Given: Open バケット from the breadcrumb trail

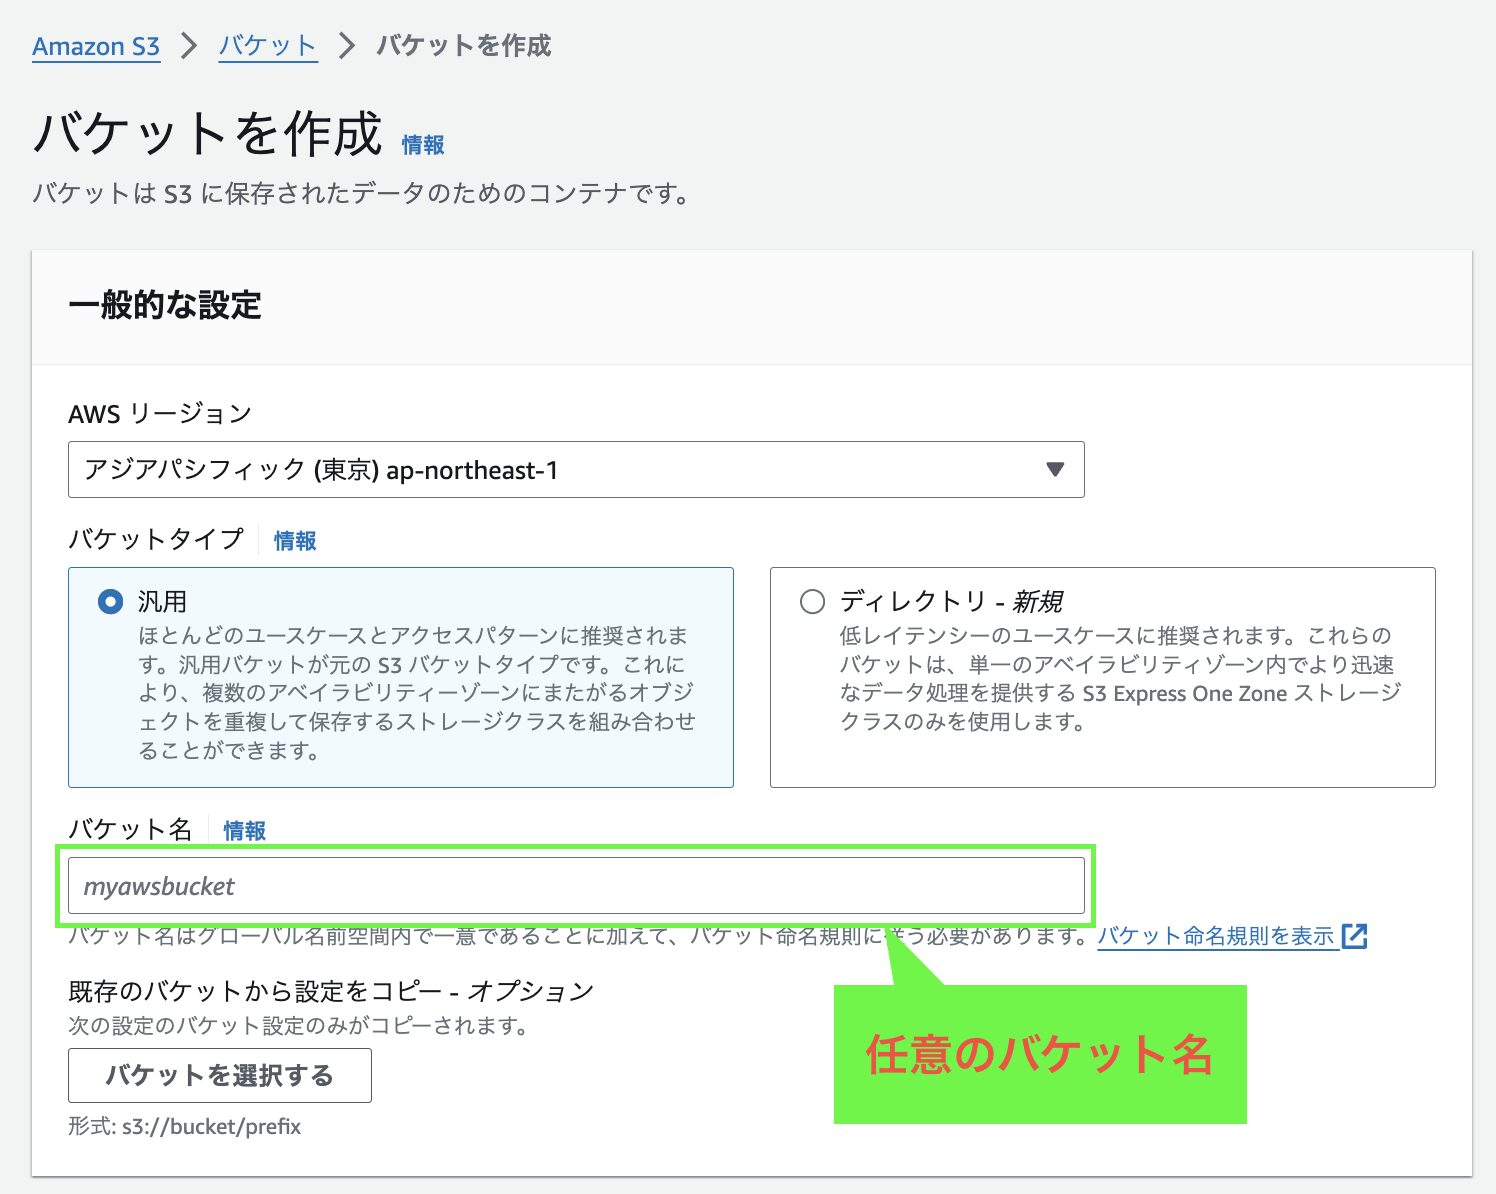Looking at the screenshot, I should pos(266,45).
